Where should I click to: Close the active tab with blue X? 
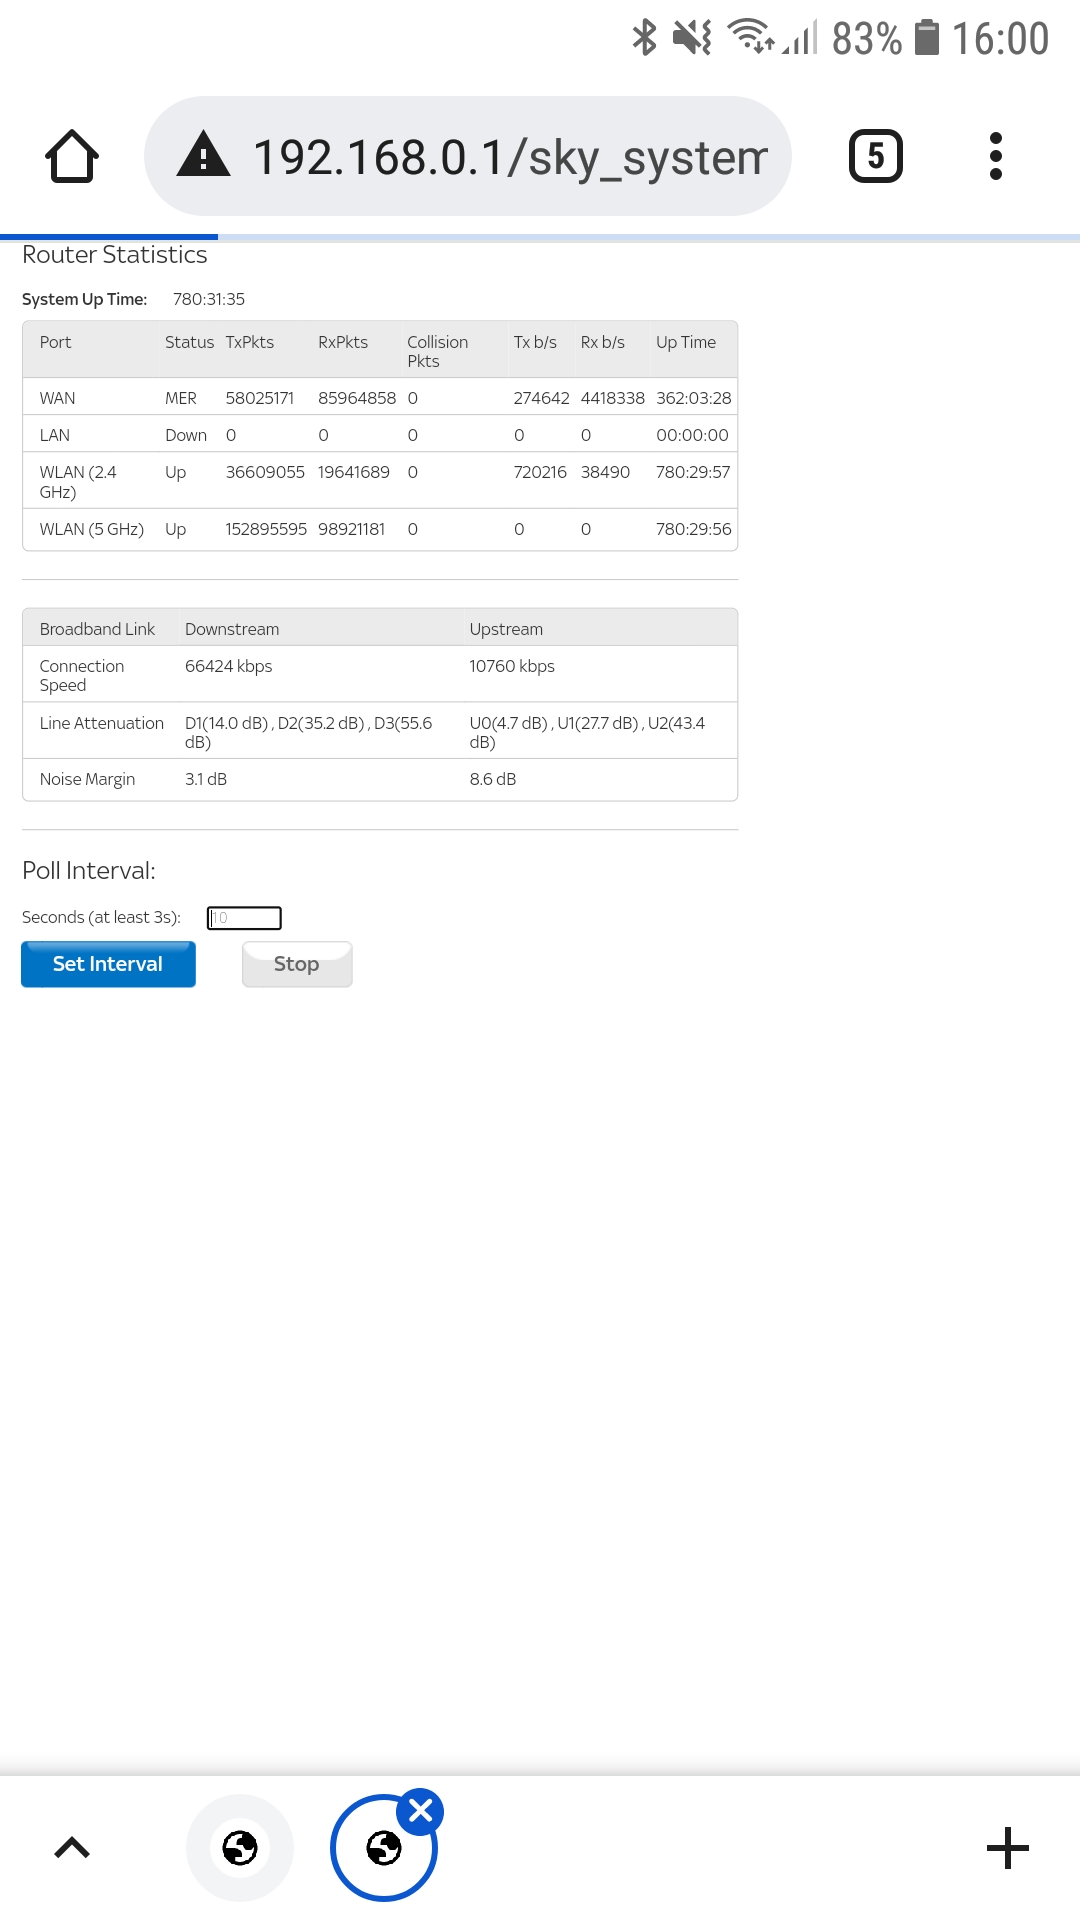(421, 1810)
